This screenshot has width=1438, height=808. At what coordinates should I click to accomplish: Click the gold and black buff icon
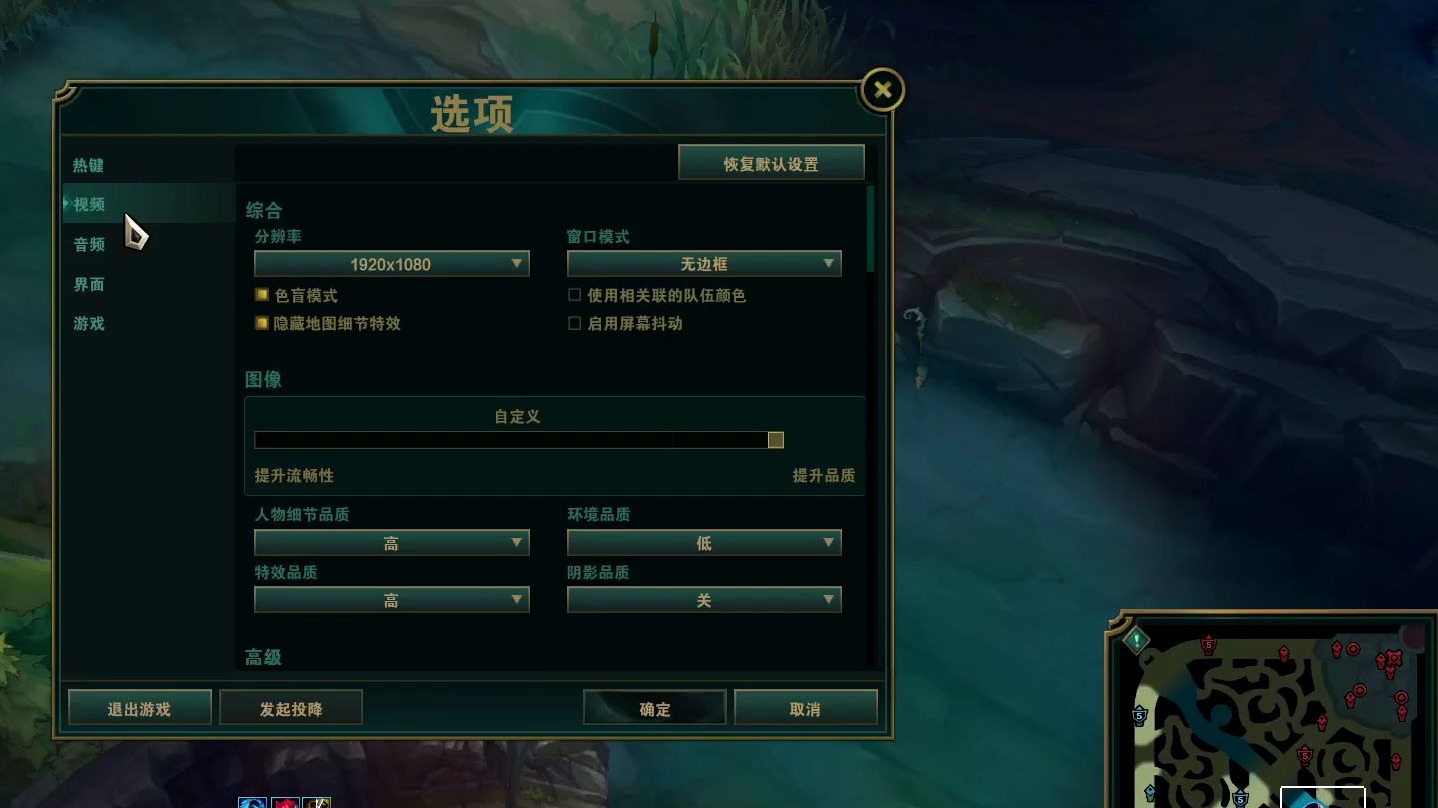pos(317,802)
